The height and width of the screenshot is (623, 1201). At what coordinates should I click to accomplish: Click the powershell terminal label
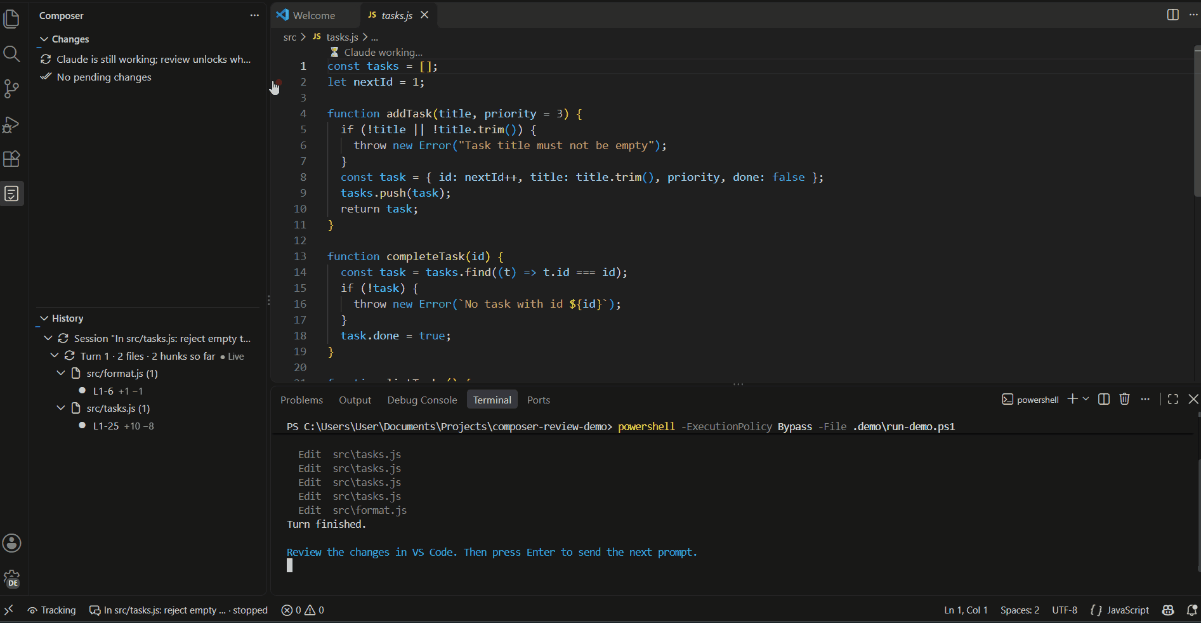tap(1030, 399)
